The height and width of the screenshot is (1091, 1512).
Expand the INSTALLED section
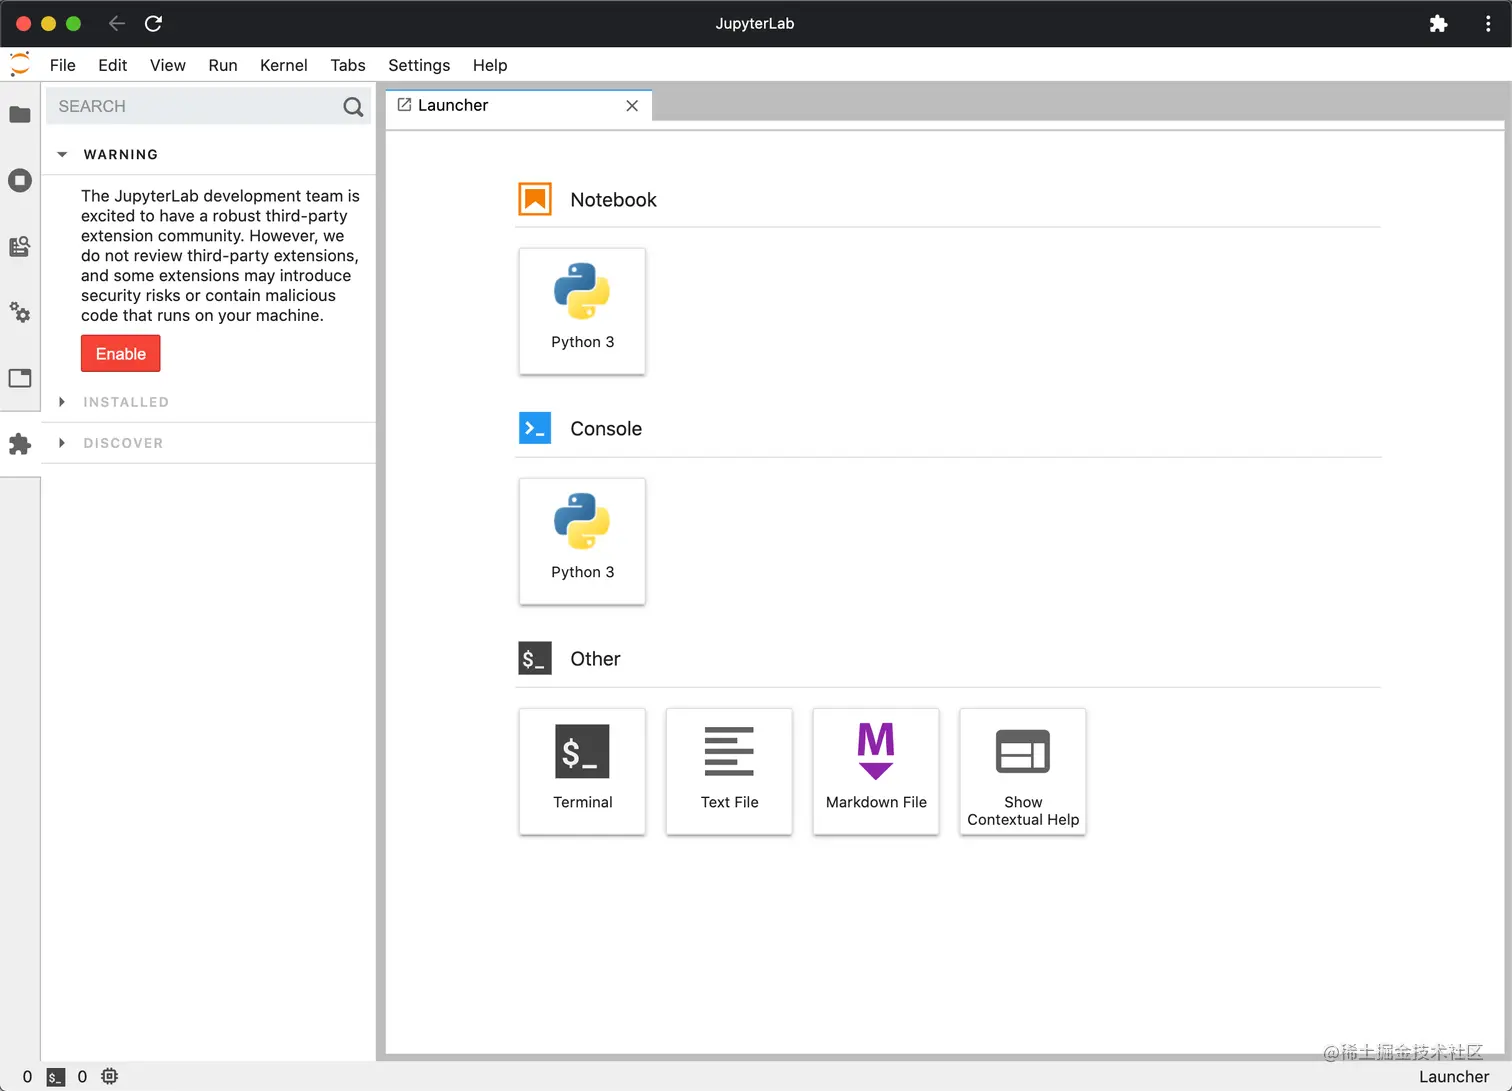[62, 402]
